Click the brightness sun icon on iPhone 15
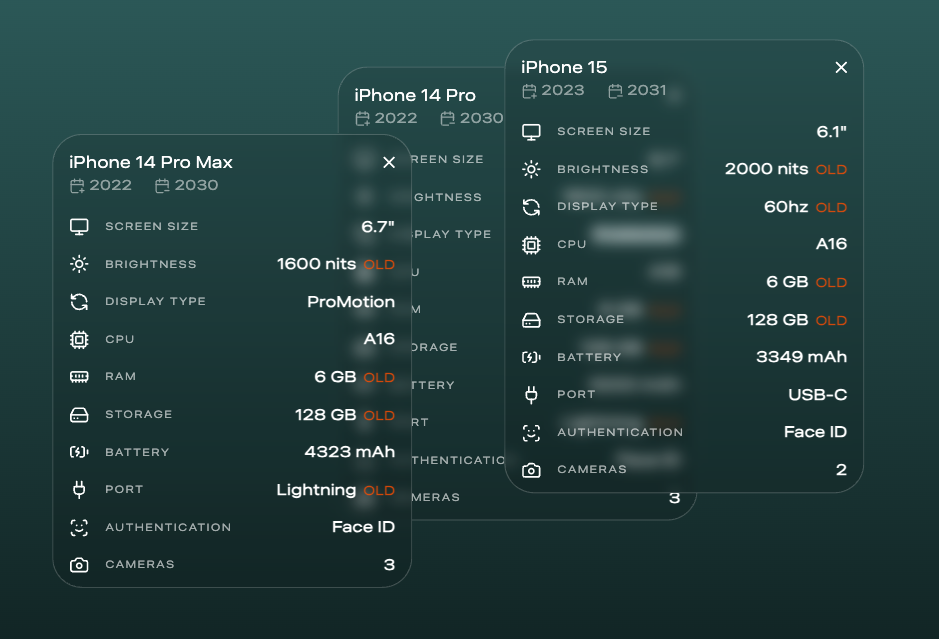Screen dimensions: 939x639 click(x=531, y=169)
